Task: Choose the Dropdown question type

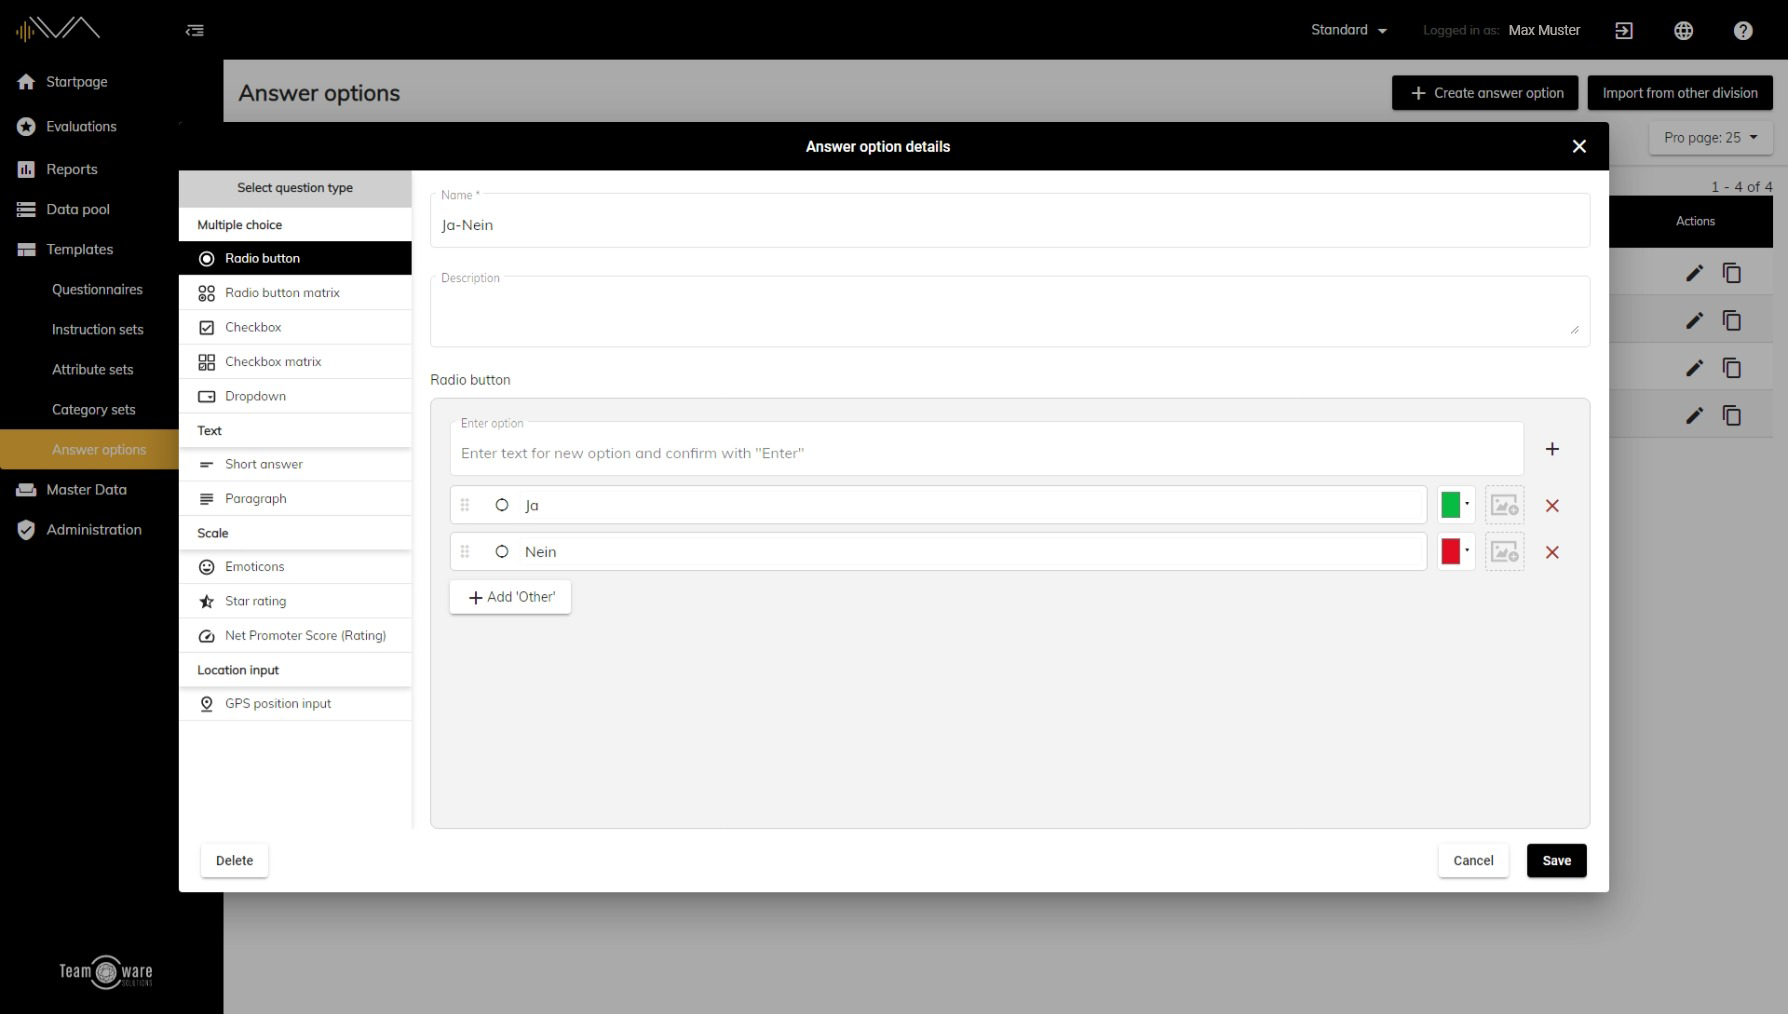Action: pos(295,396)
